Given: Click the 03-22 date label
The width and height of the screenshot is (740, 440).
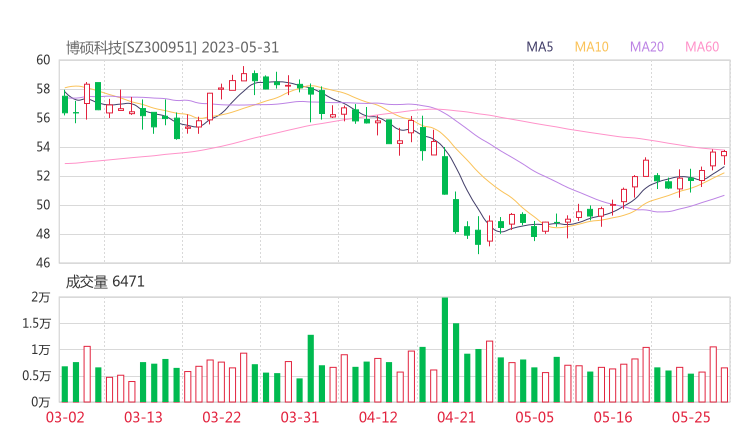Looking at the screenshot, I should tap(222, 417).
